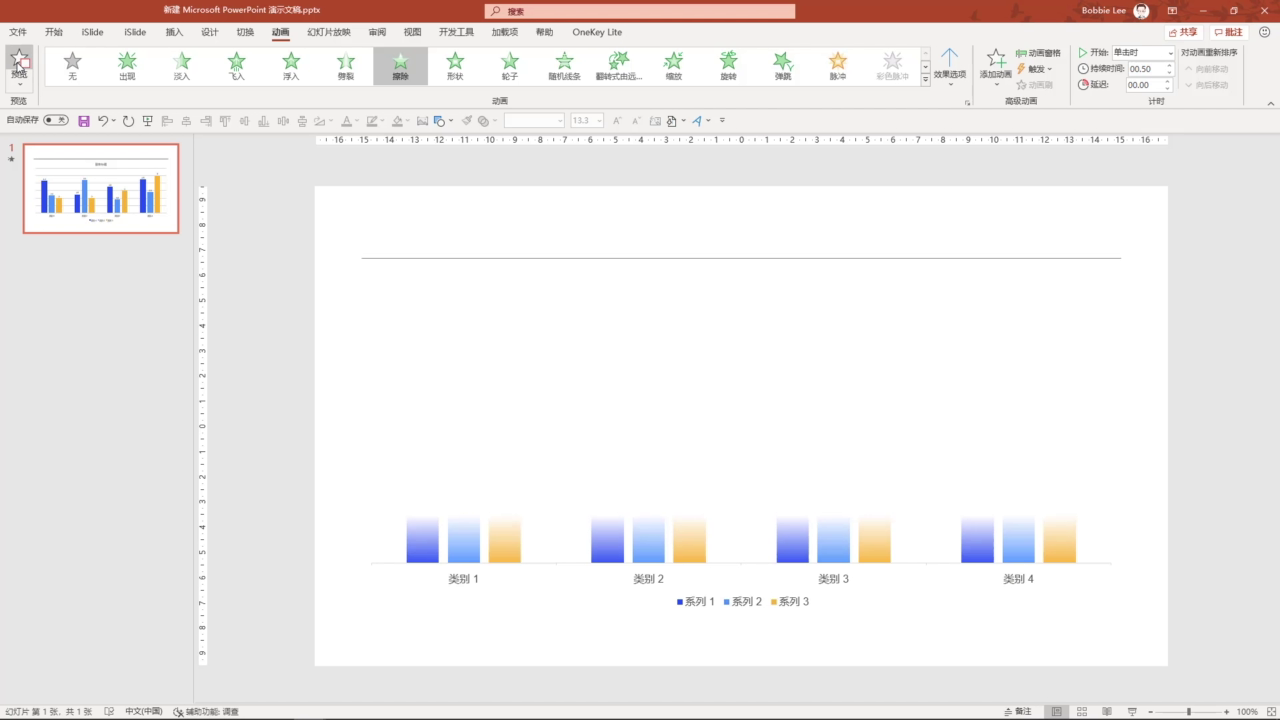This screenshot has height=720, width=1280.
Task: Click the blue 类别 2 series bar
Action: coord(607,540)
